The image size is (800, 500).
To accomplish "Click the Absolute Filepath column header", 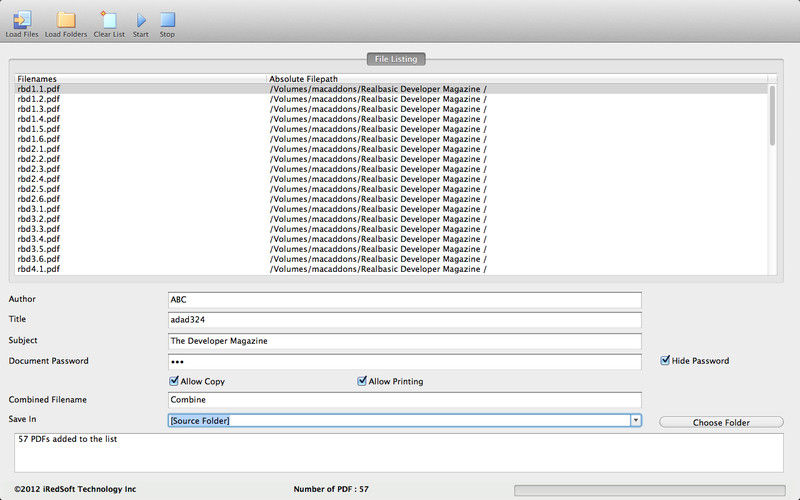I will point(517,79).
